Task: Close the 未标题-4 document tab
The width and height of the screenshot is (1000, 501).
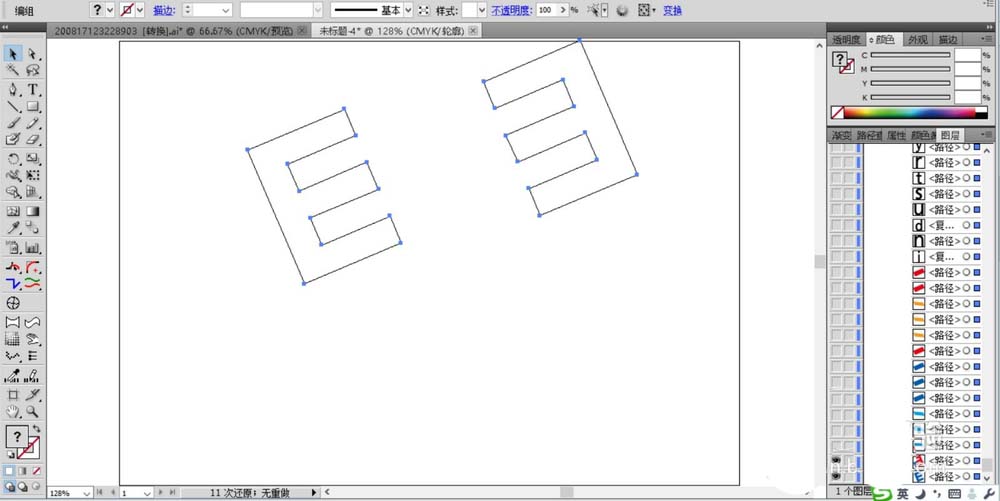Action: (x=473, y=30)
